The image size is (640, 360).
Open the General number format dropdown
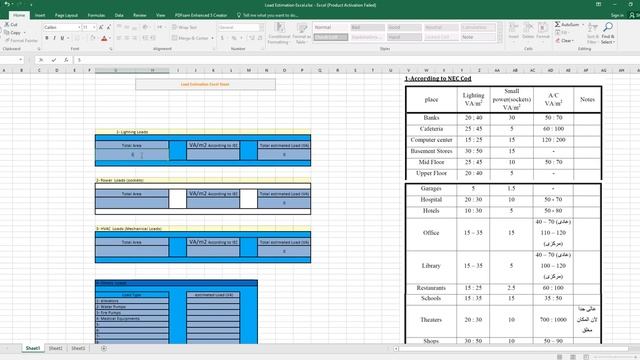(261, 27)
